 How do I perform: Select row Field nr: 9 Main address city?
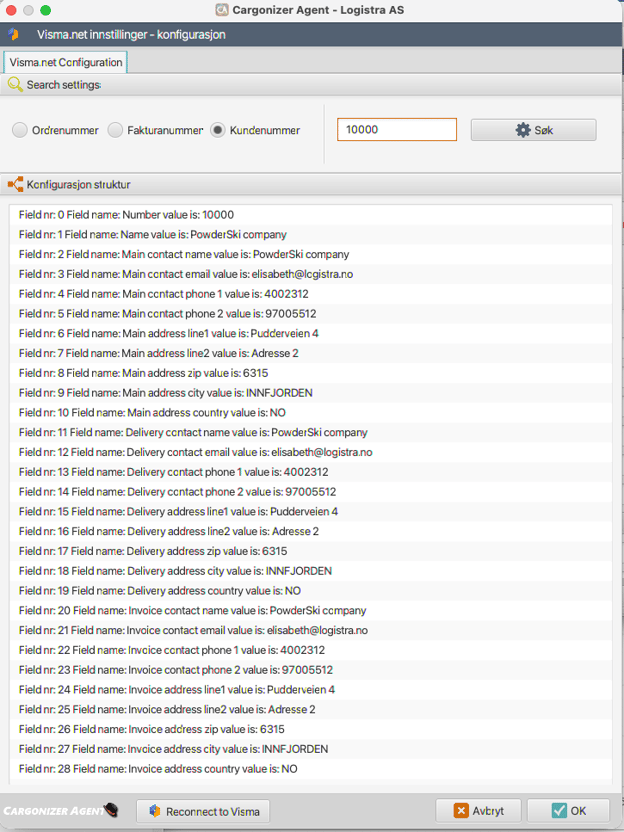tap(311, 393)
